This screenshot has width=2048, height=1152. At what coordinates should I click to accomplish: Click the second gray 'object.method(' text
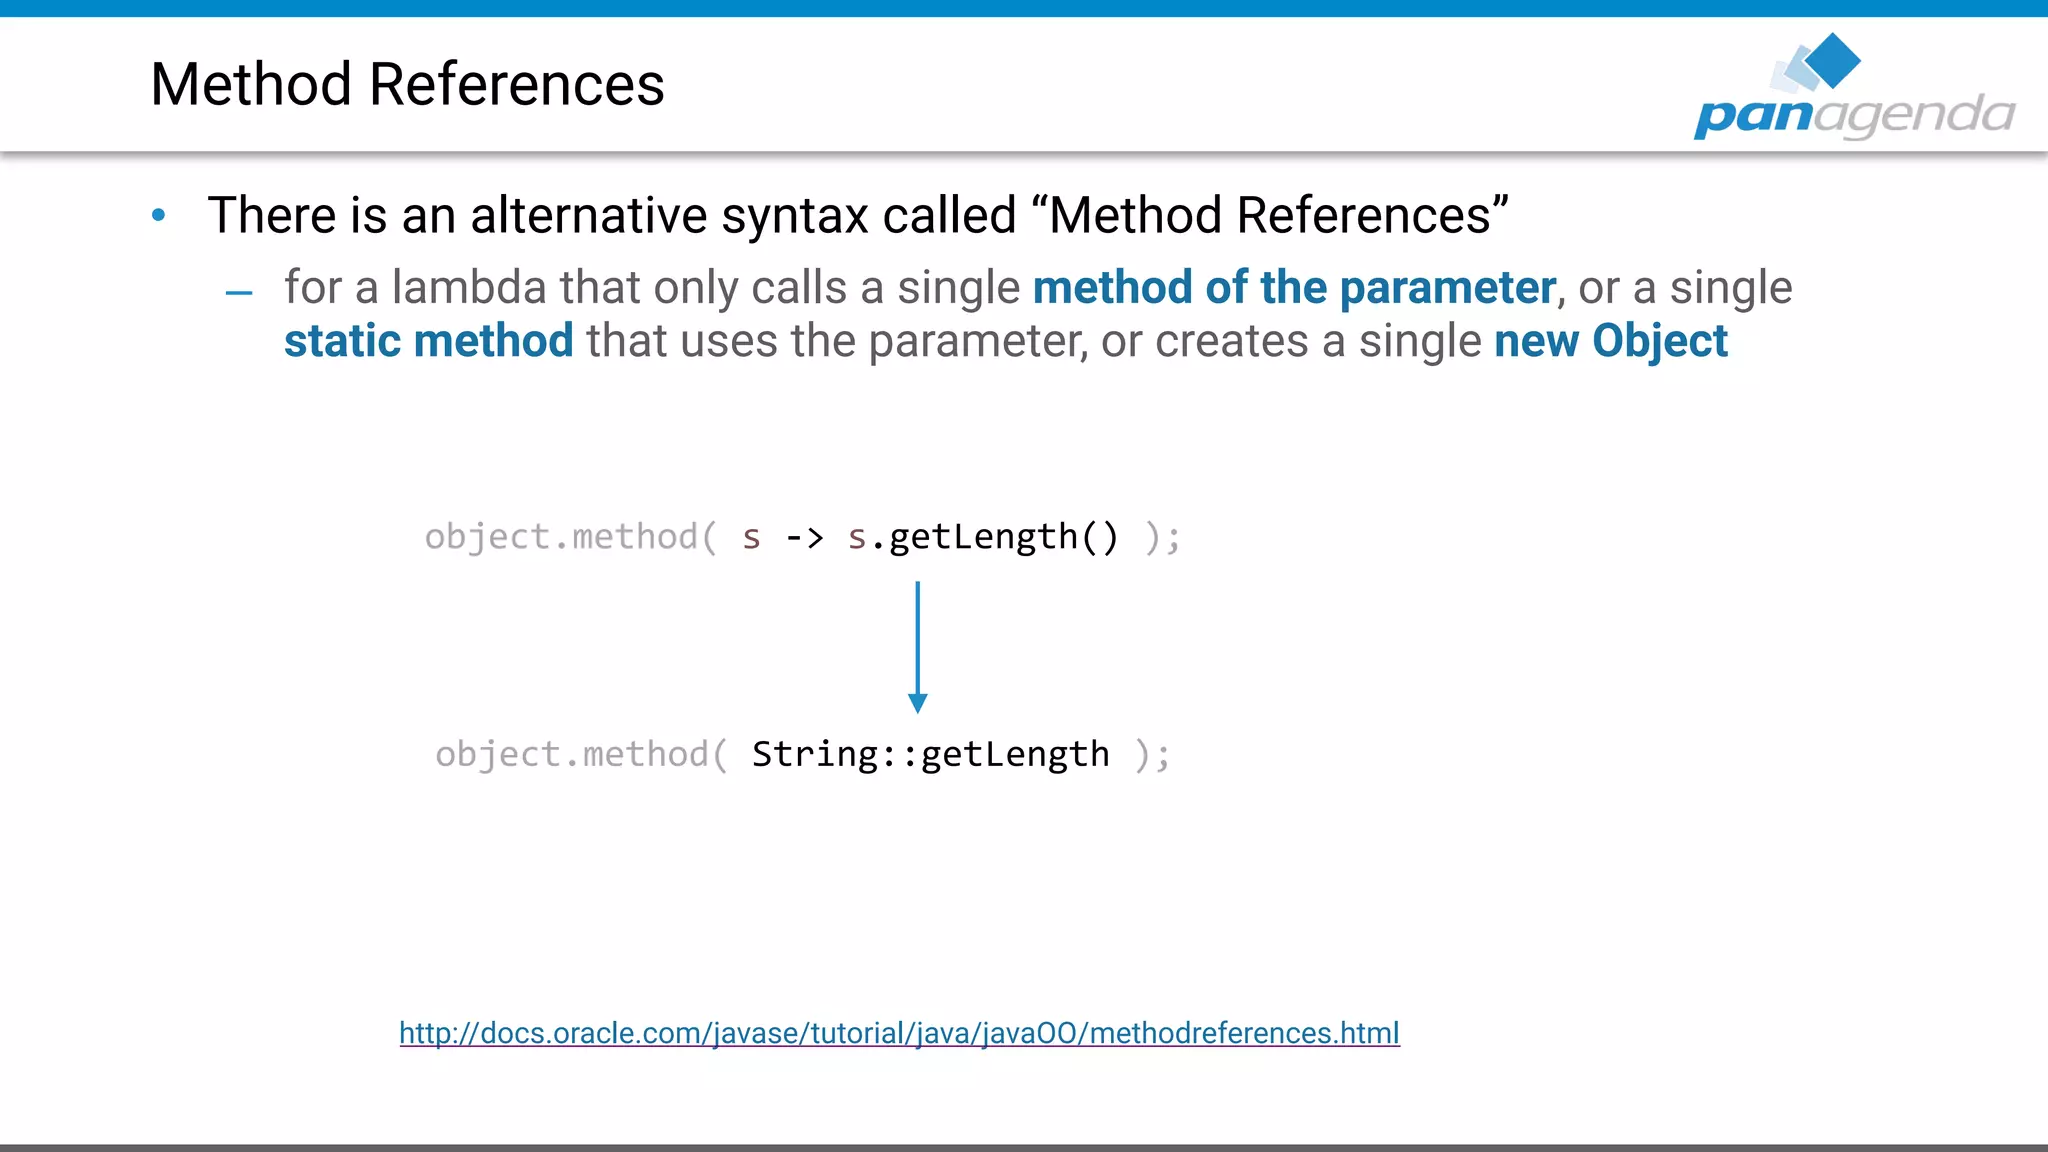click(x=581, y=754)
